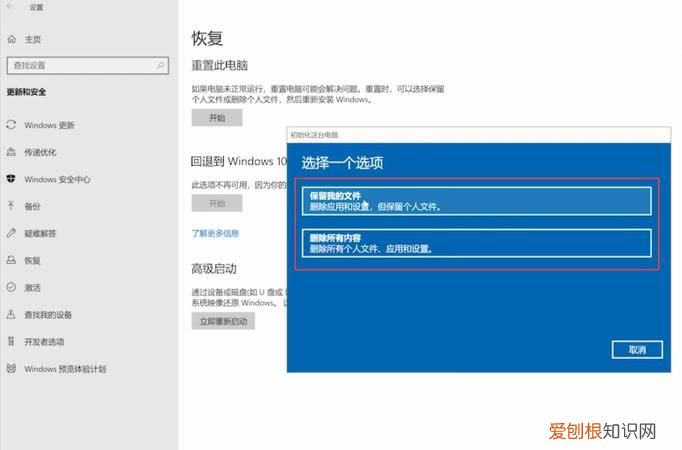Click 开始 under 重置此电脑
Screen dimensions: 682x450
click(x=217, y=117)
